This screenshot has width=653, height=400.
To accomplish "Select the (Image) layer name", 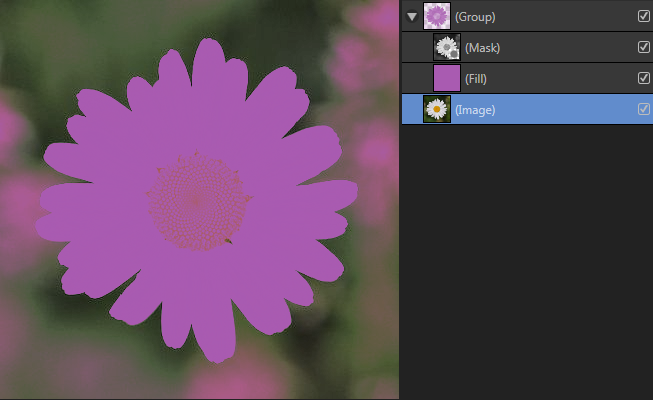I will [475, 110].
